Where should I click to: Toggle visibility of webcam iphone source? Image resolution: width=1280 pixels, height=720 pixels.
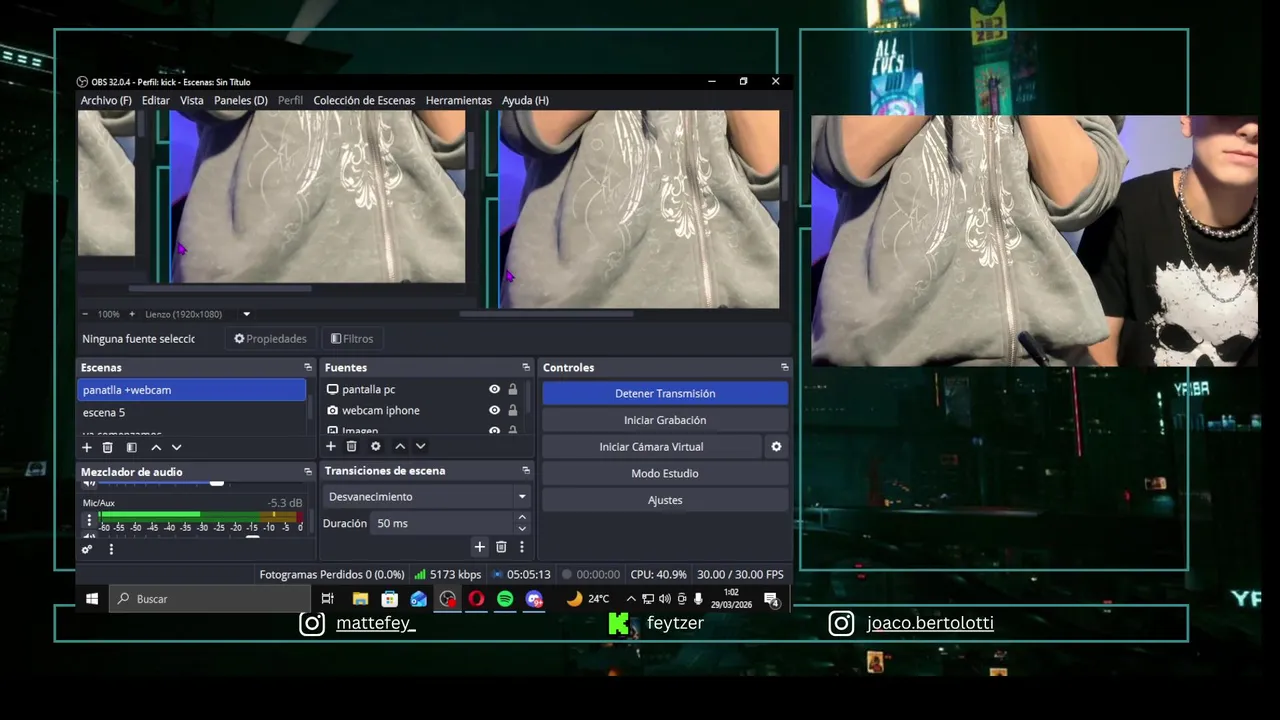click(494, 410)
